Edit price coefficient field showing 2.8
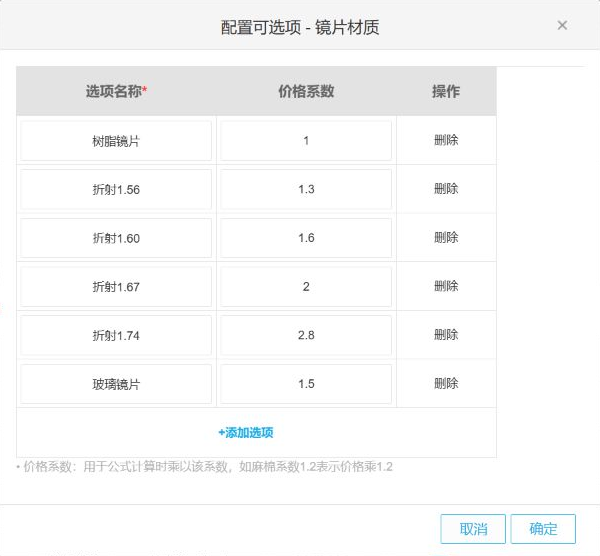This screenshot has height=556, width=600. [306, 335]
